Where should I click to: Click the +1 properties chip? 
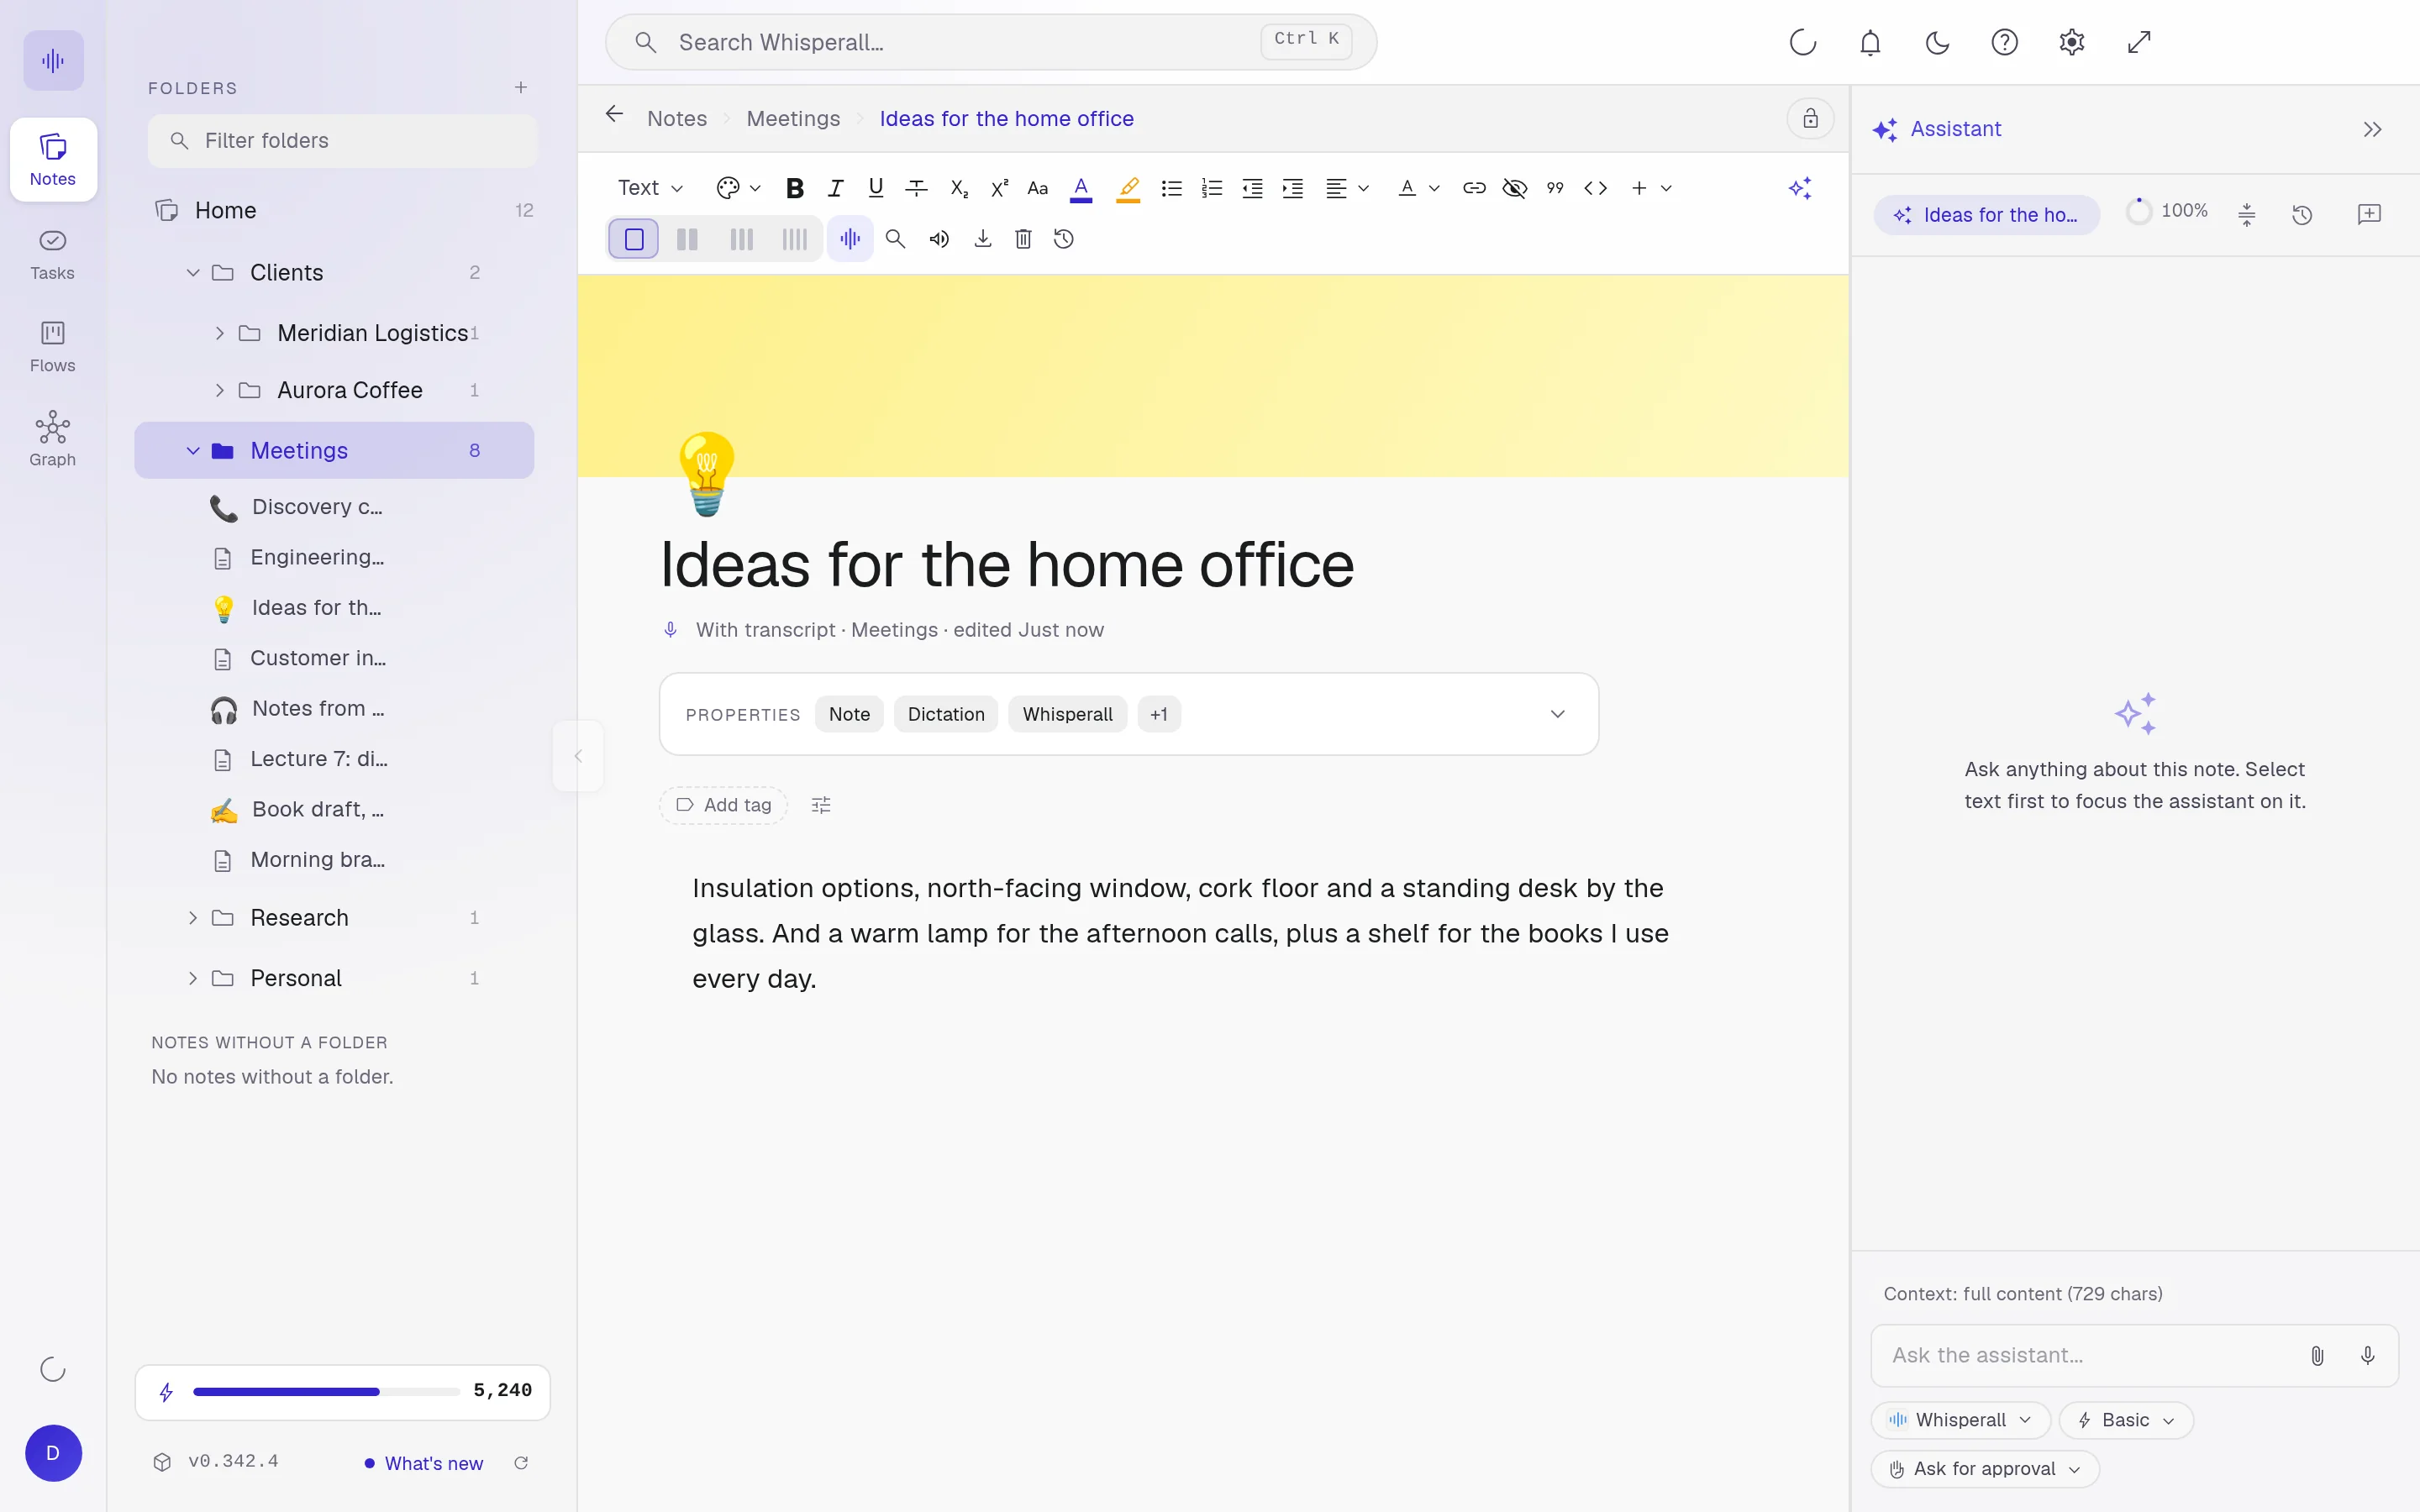pos(1159,714)
